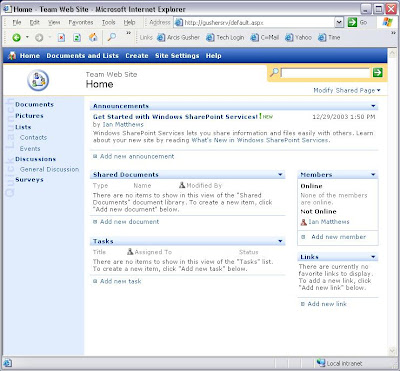Open What's New in Windows SharePoint Services link
This screenshot has width=400, height=371.
click(260, 140)
